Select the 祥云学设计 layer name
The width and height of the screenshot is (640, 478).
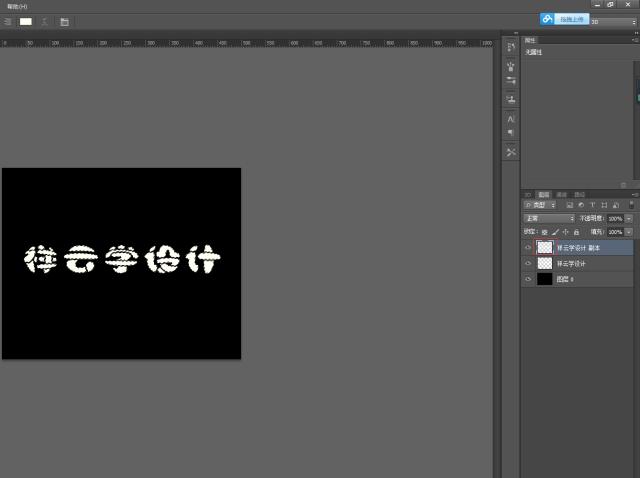[x=571, y=264]
